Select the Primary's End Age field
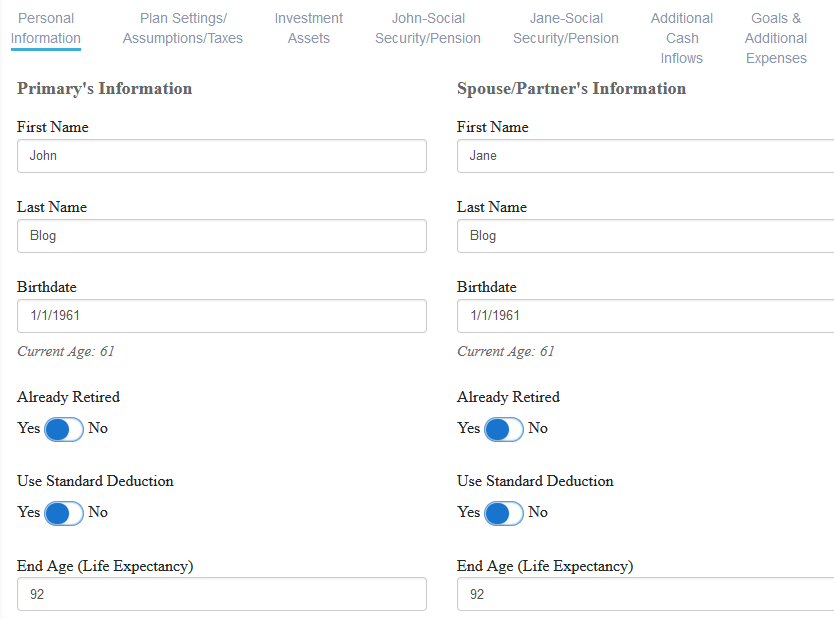This screenshot has width=834, height=619. point(221,594)
